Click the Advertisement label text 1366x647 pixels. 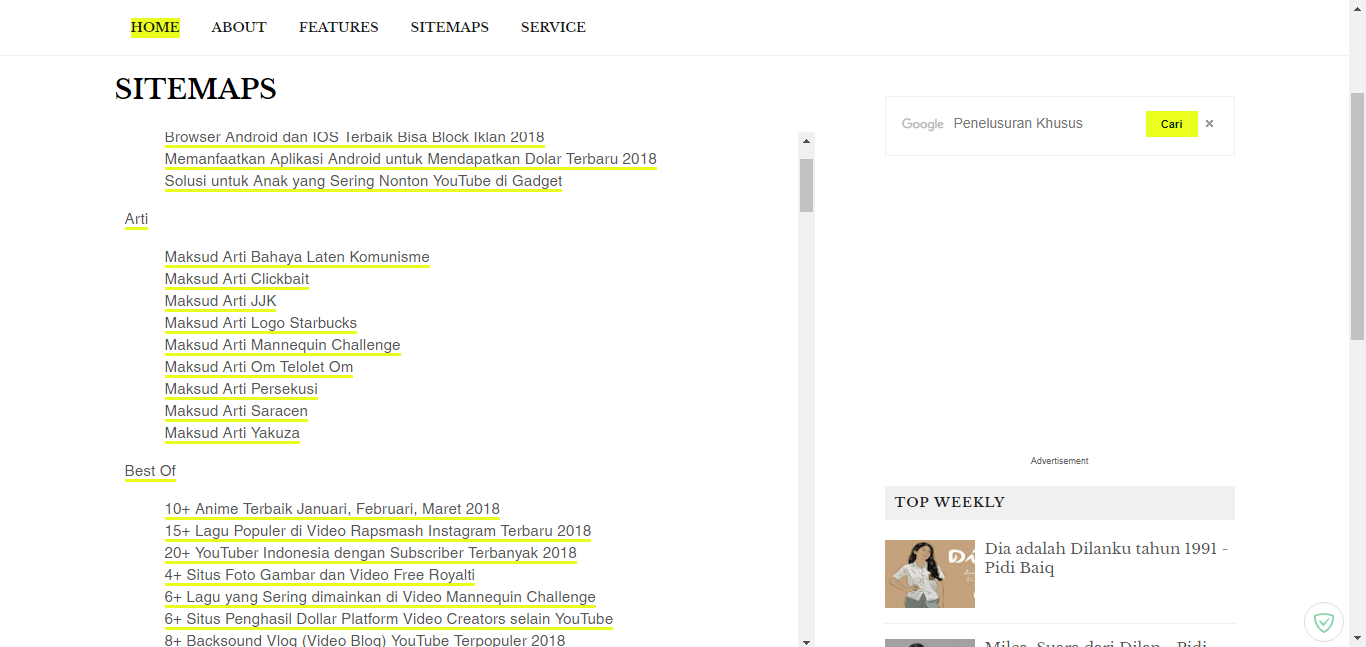(x=1059, y=461)
